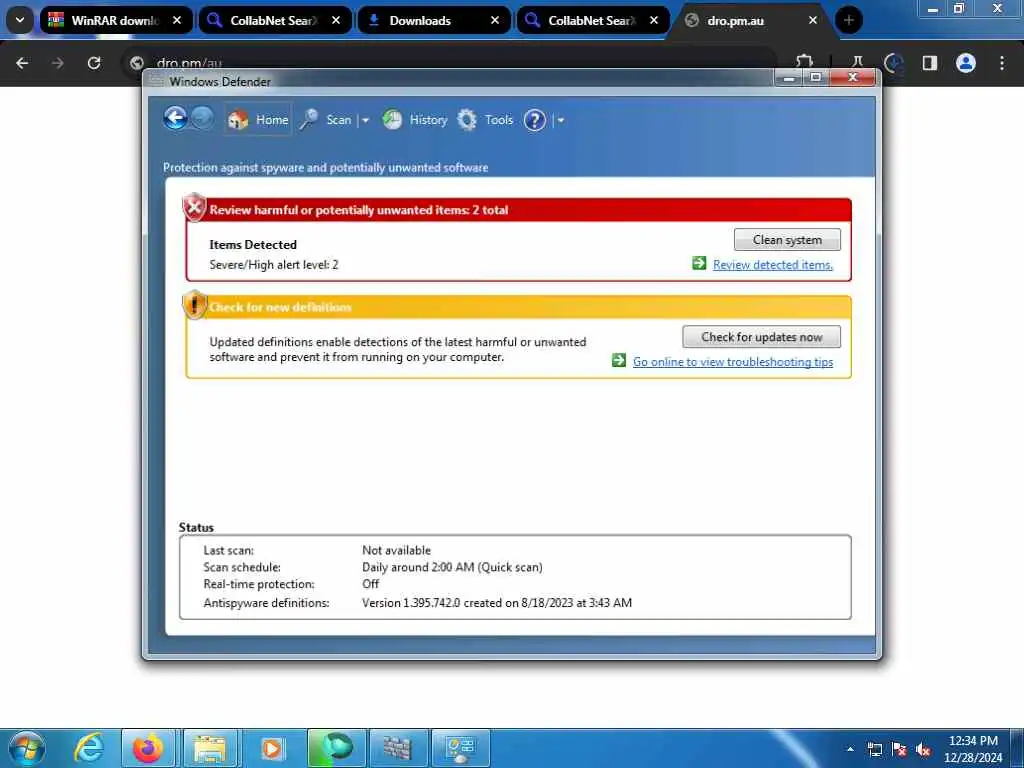
Task: Go back with Windows Defender back arrow
Action: point(175,119)
